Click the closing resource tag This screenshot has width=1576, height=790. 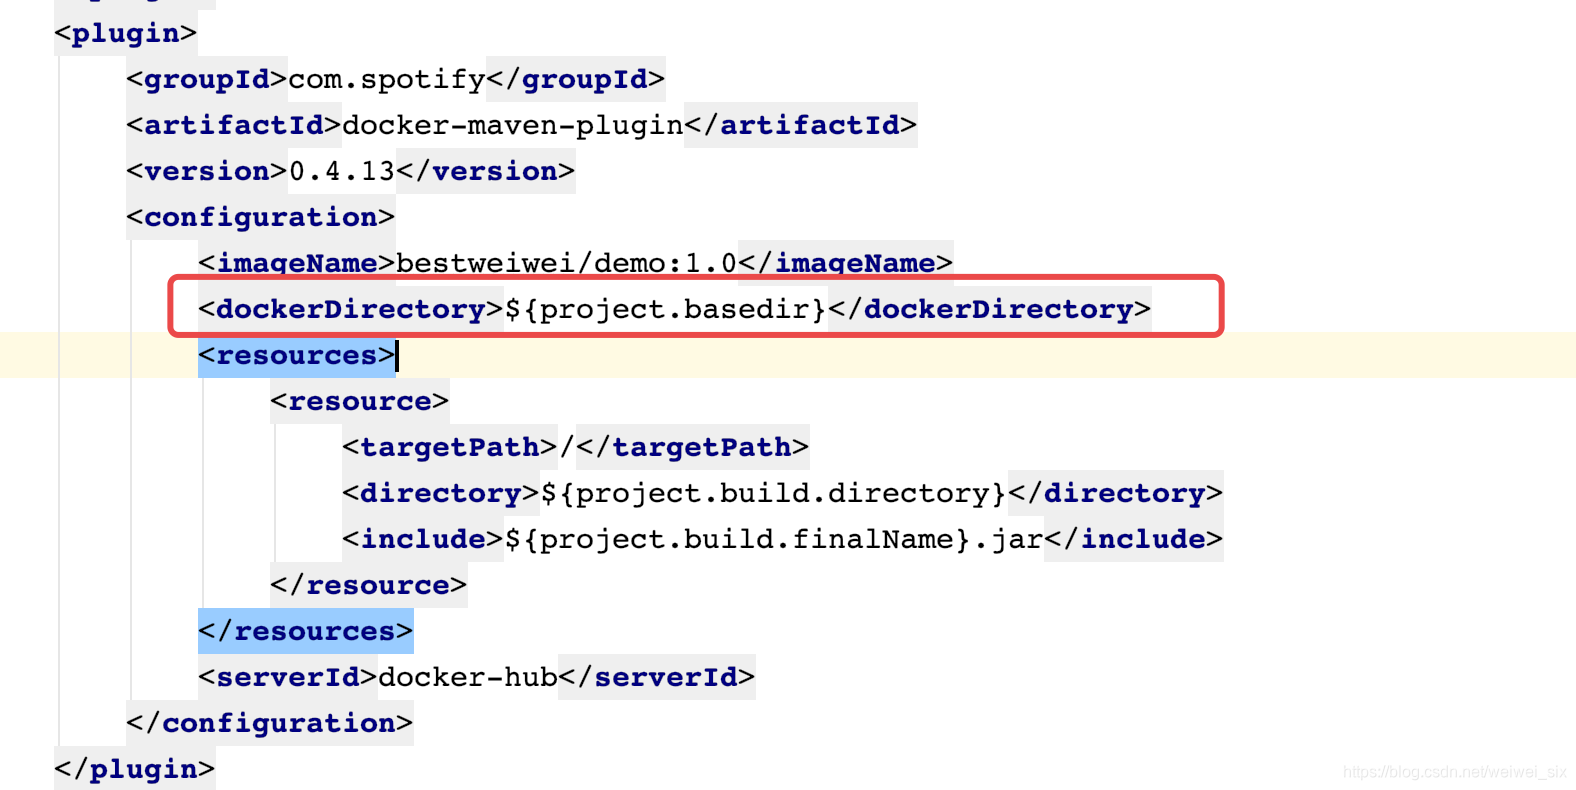pos(369,585)
